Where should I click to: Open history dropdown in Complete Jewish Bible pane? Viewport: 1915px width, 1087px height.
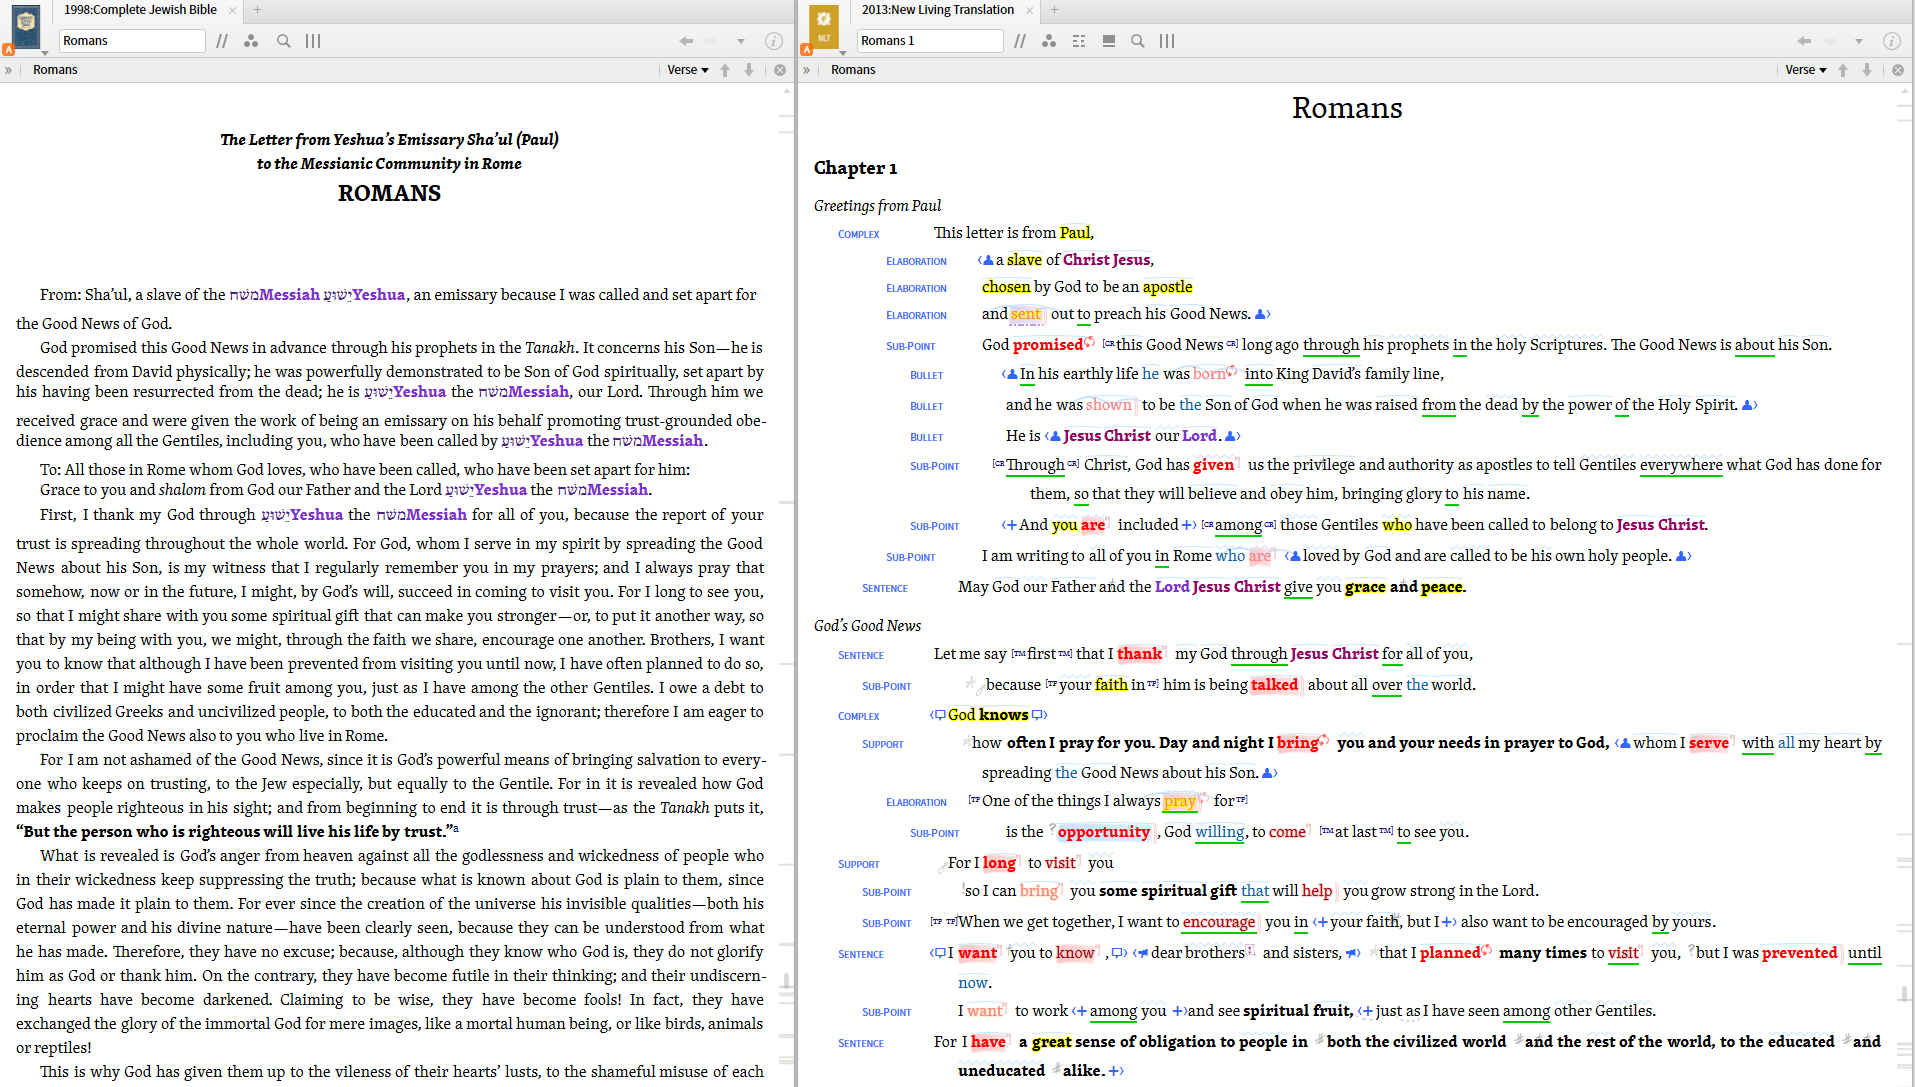tap(741, 41)
